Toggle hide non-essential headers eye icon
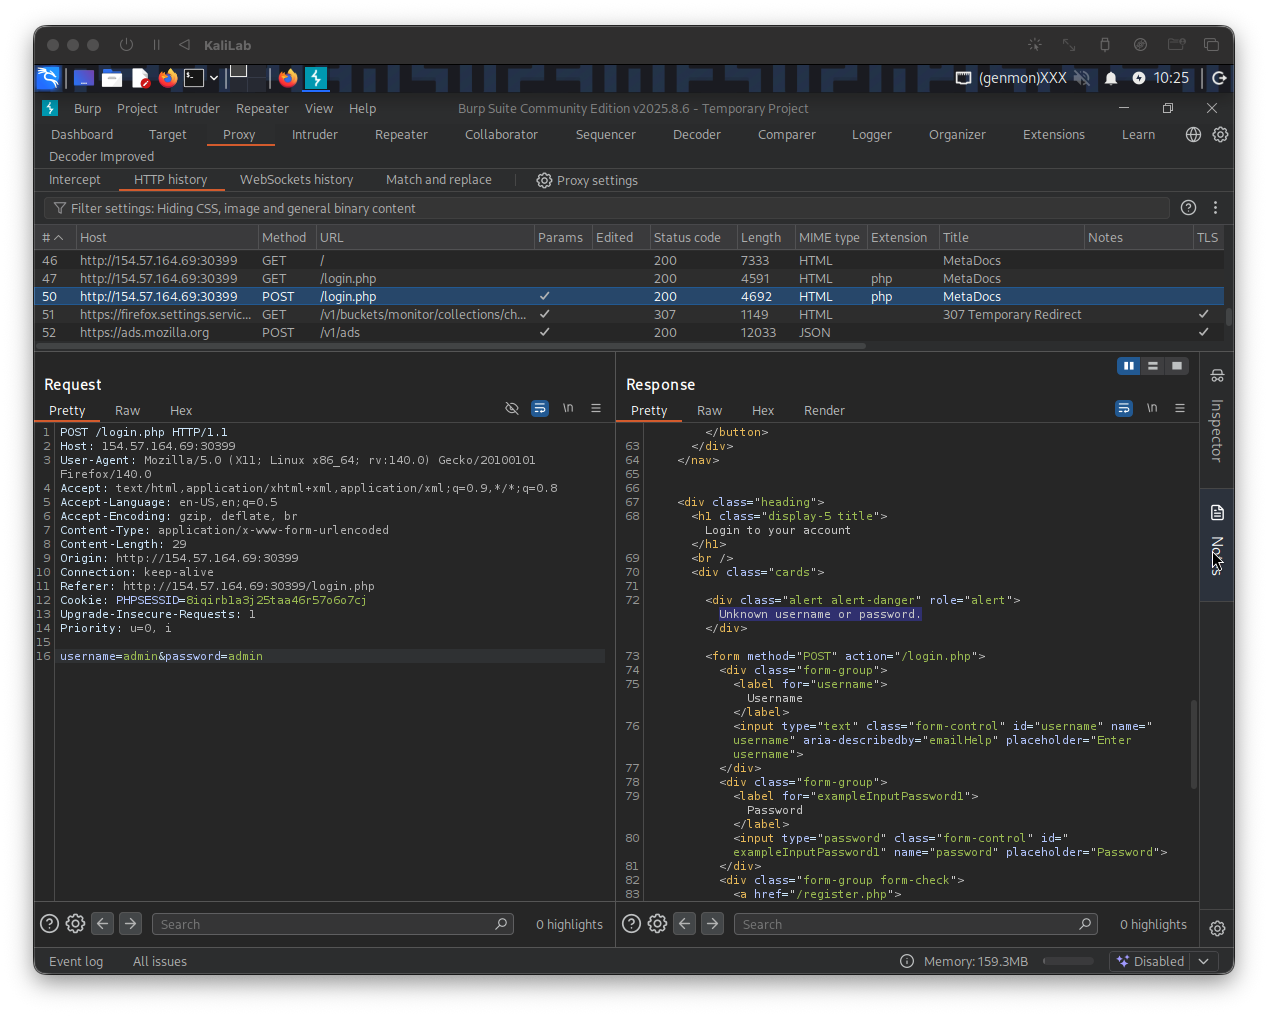The image size is (1268, 1016). tap(512, 408)
